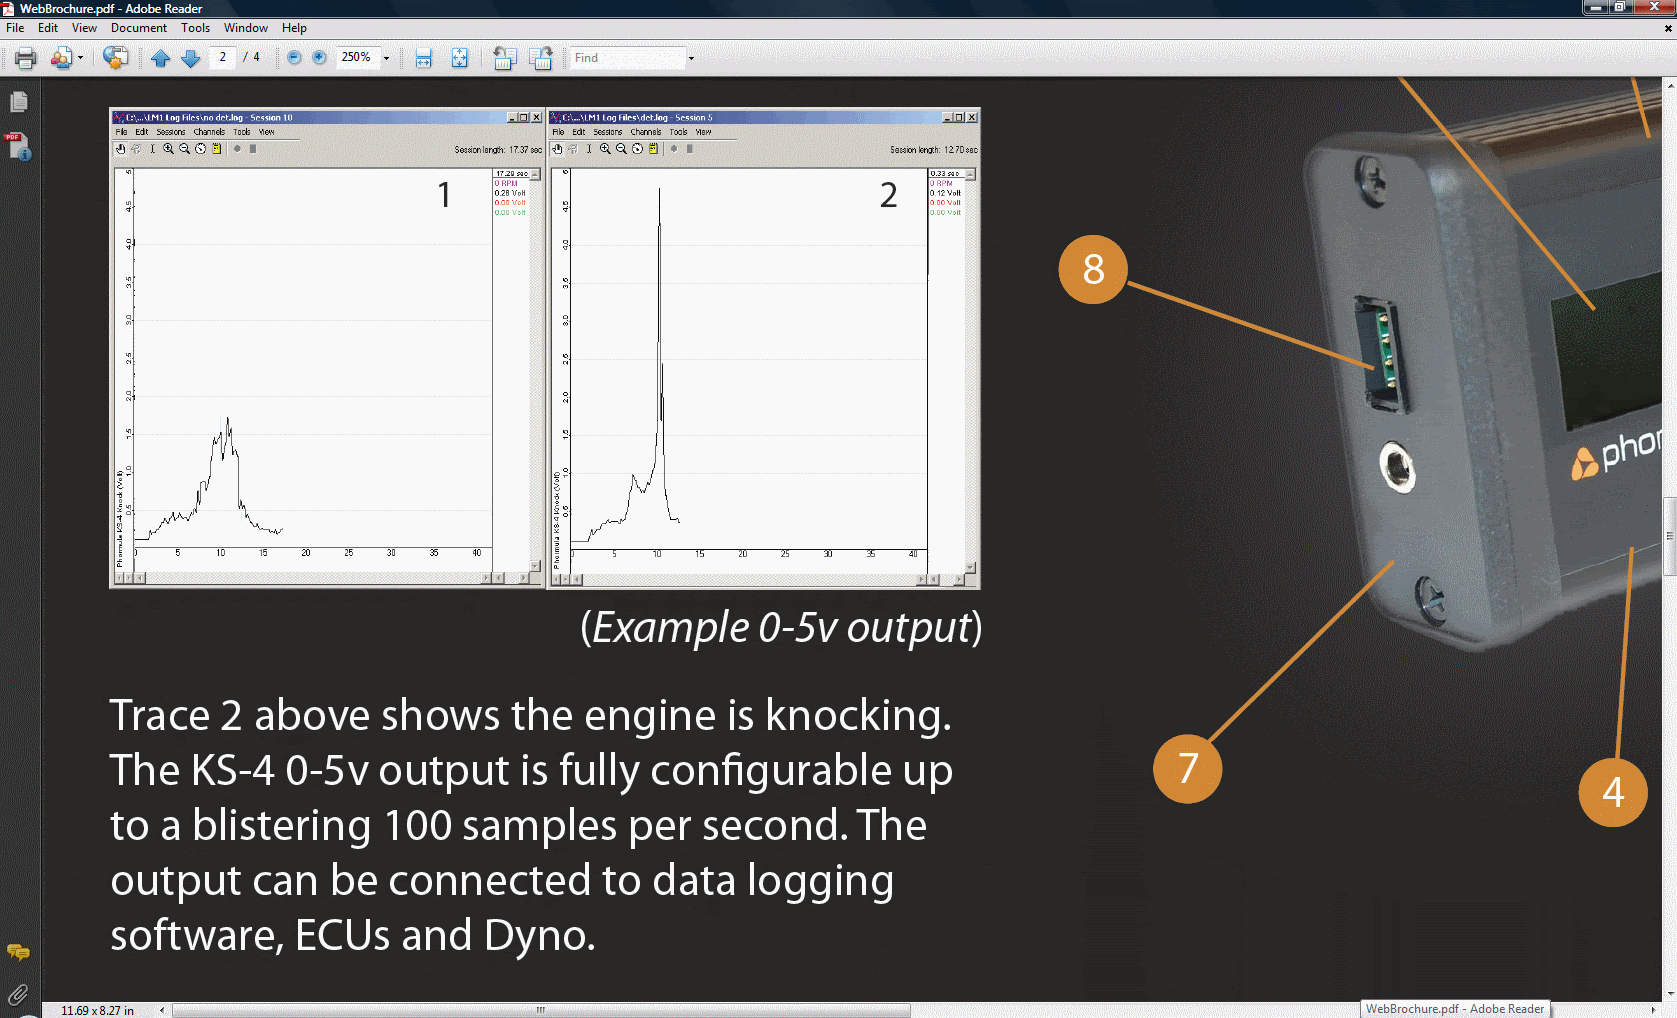The image size is (1677, 1018).
Task: Open the collaborate icon's dropdown arrow
Action: tap(80, 58)
